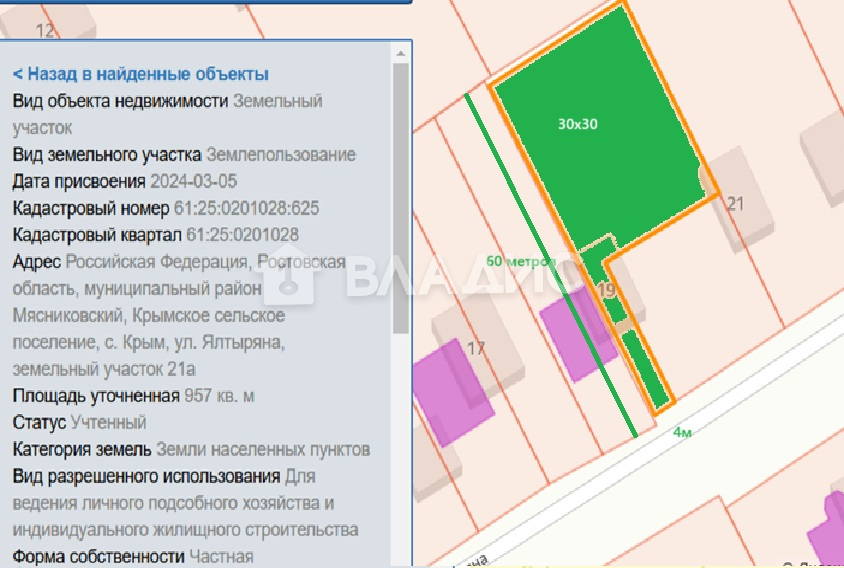Click the info panel scrollbar thumb

[x=400, y=198]
